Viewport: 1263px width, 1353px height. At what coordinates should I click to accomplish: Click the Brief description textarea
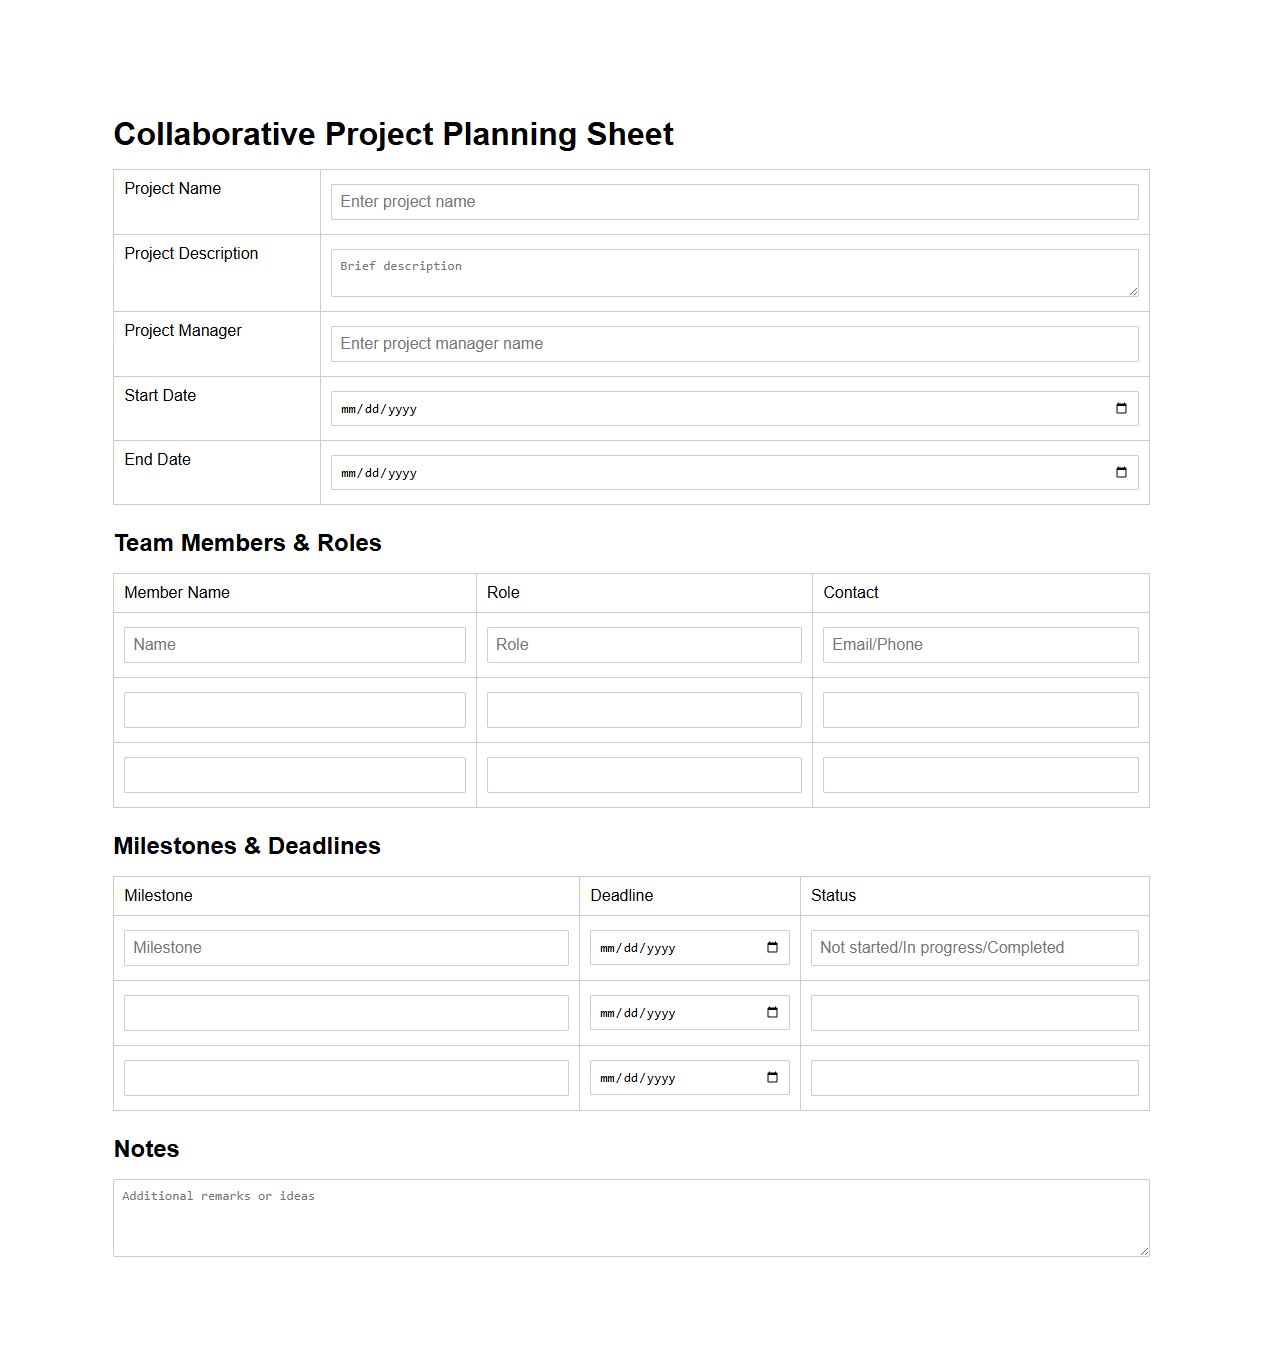(735, 272)
